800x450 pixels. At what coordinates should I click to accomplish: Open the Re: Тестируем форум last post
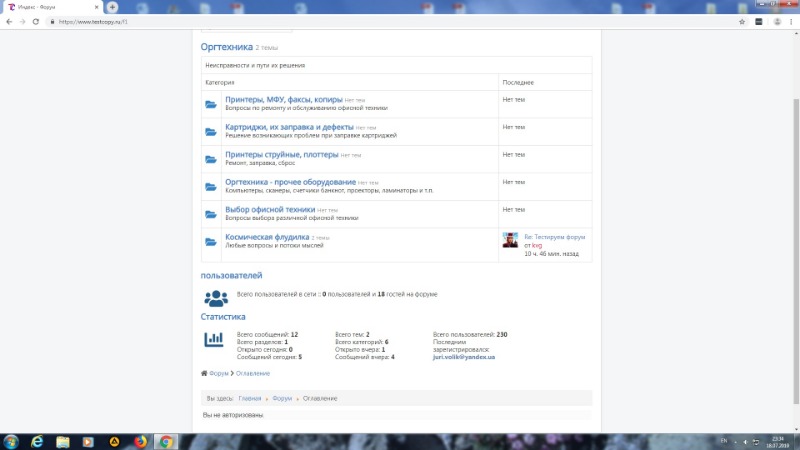coord(555,237)
